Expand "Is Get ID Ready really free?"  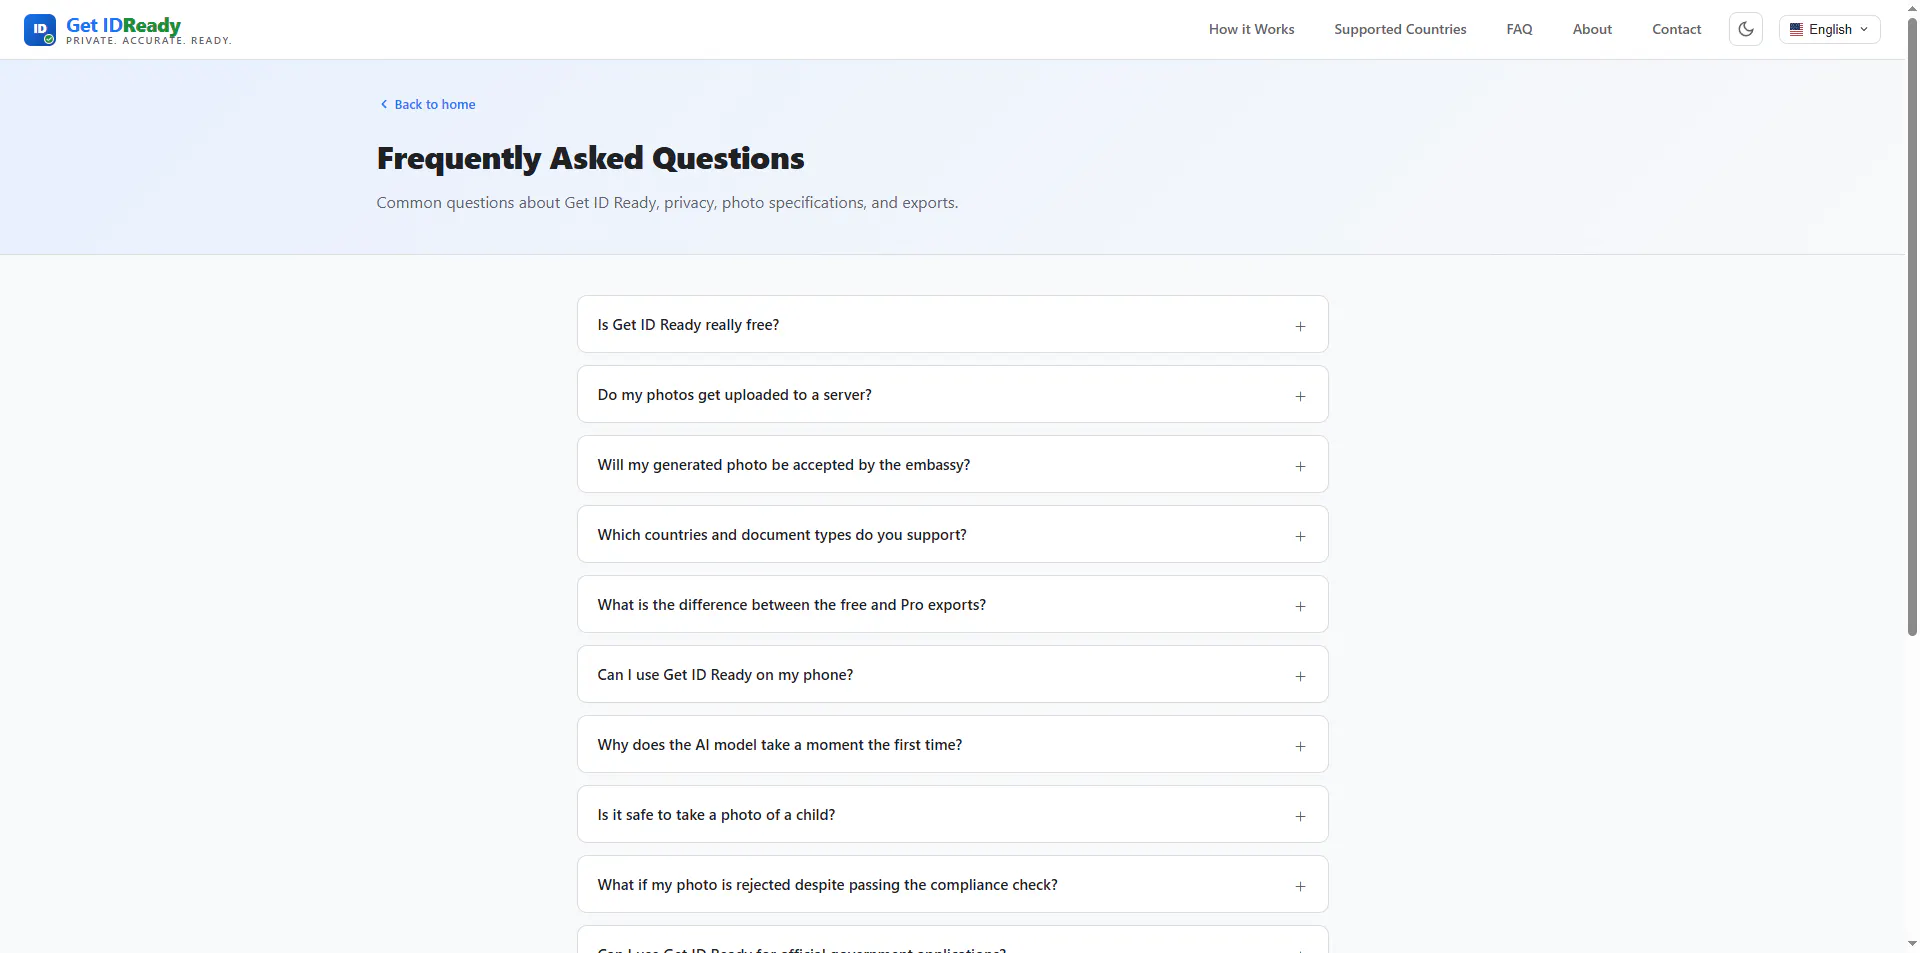pyautogui.click(x=952, y=324)
